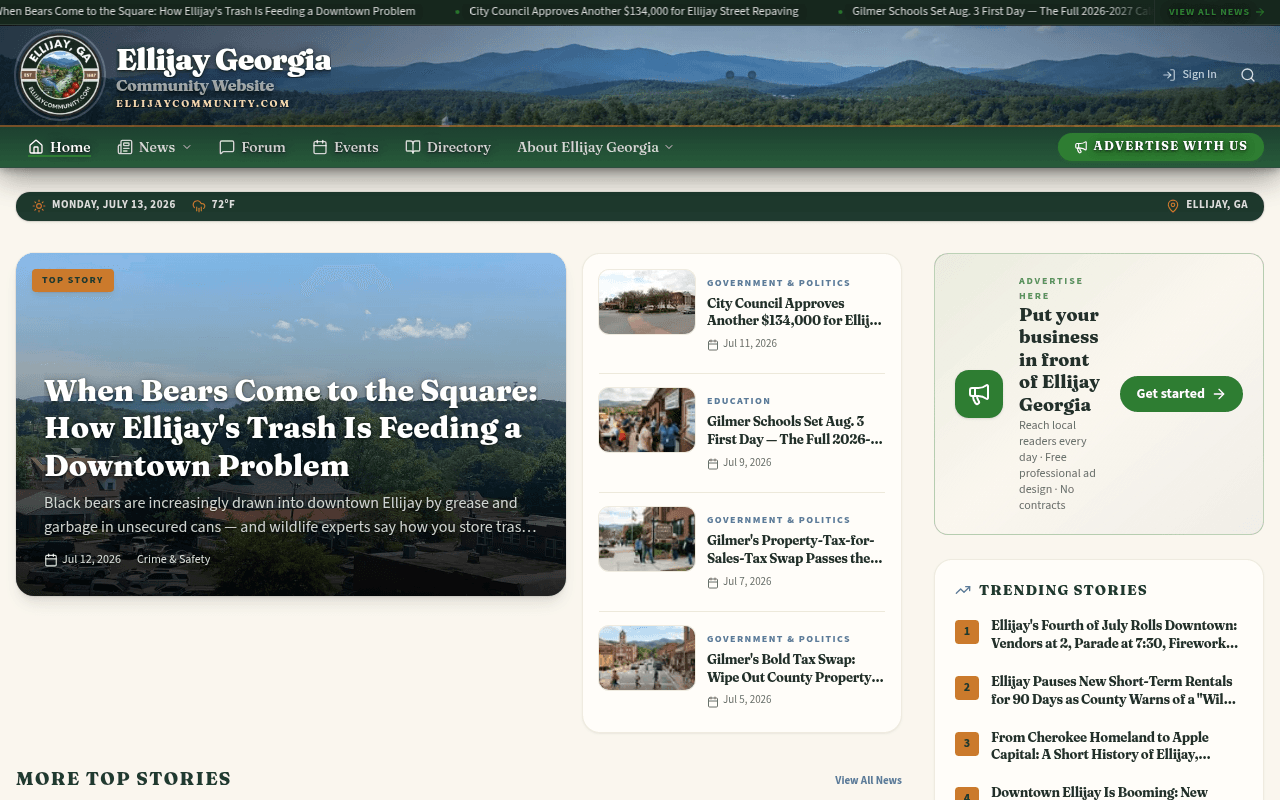Viewport: 1280px width, 800px height.
Task: Click the location pin icon by Ellijay, GA
Action: 1173,206
